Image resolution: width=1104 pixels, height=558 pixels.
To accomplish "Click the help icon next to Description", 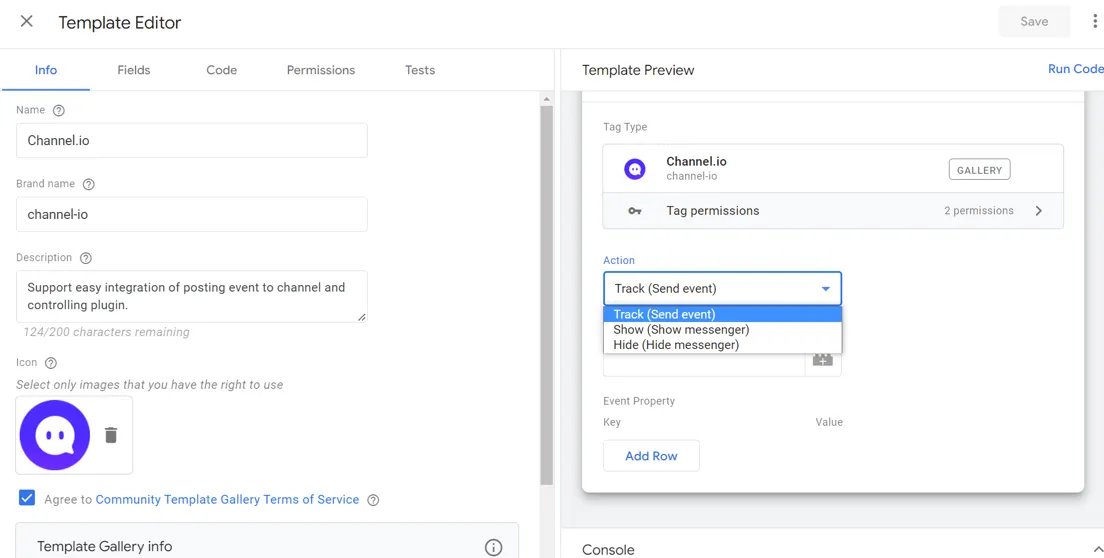I will pyautogui.click(x=86, y=259).
